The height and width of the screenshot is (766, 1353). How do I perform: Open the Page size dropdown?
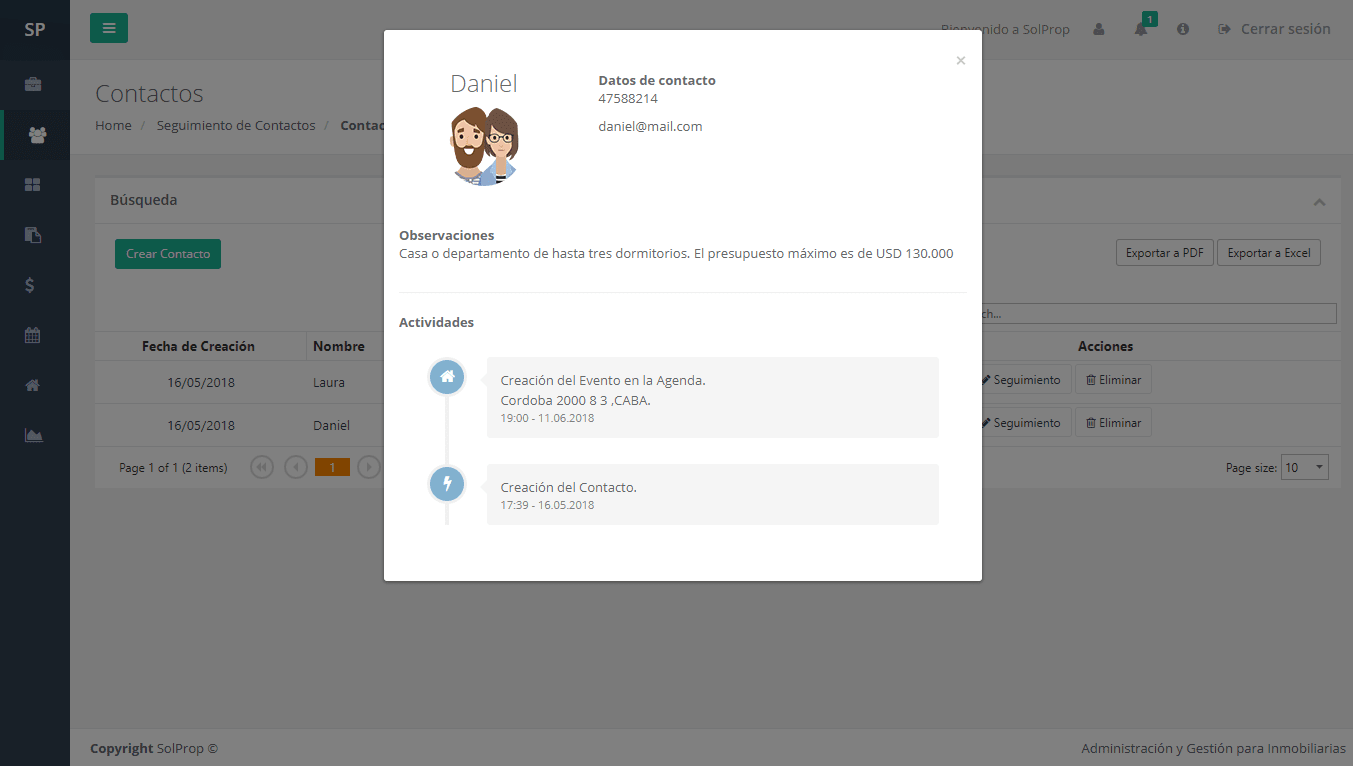[x=1306, y=467]
